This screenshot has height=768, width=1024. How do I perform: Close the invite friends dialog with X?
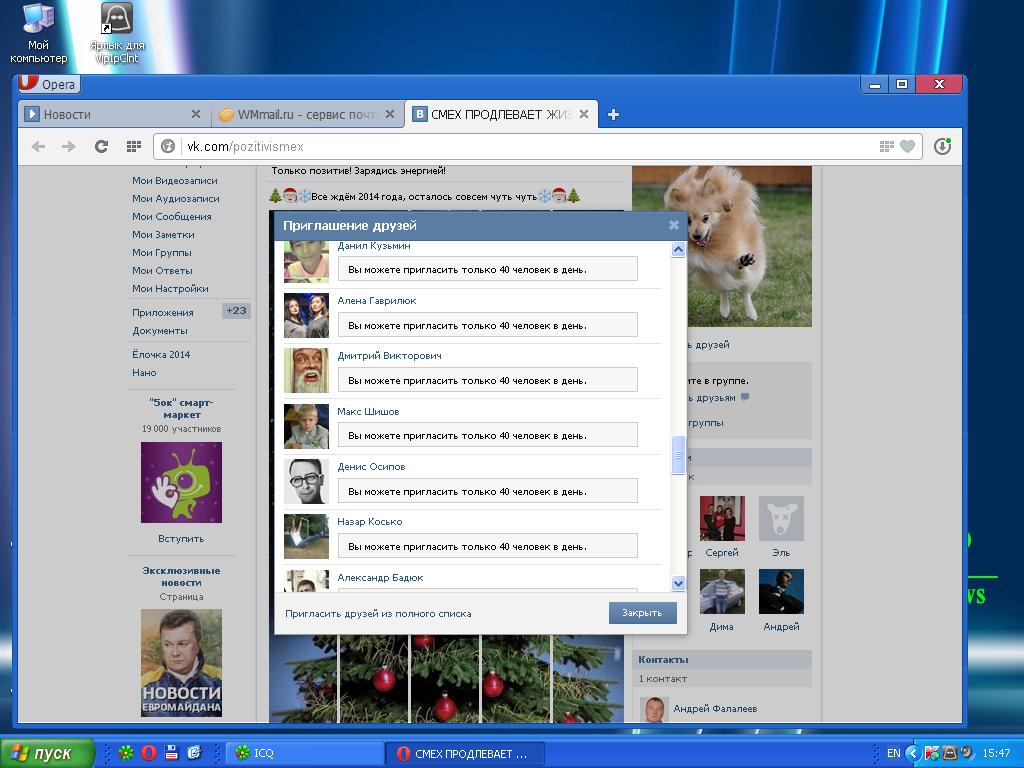coord(674,225)
